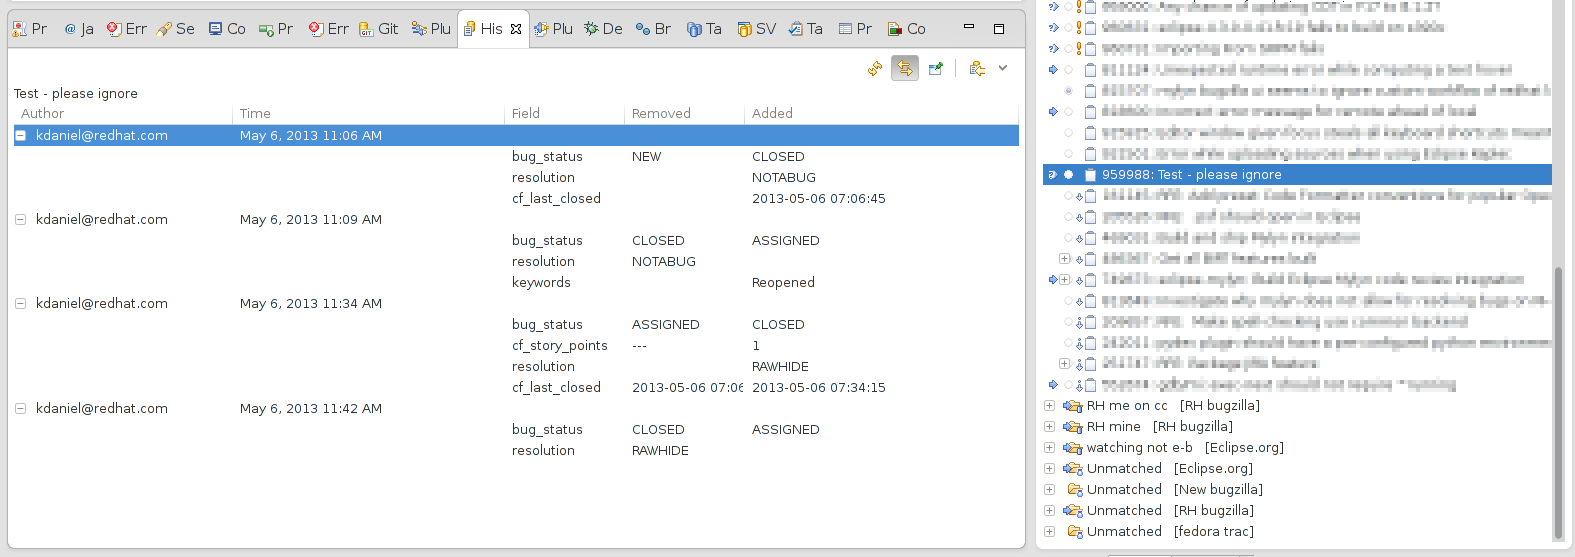Expand Unmatched [RH bugzilla] category
1575x557 pixels.
coord(1049,510)
